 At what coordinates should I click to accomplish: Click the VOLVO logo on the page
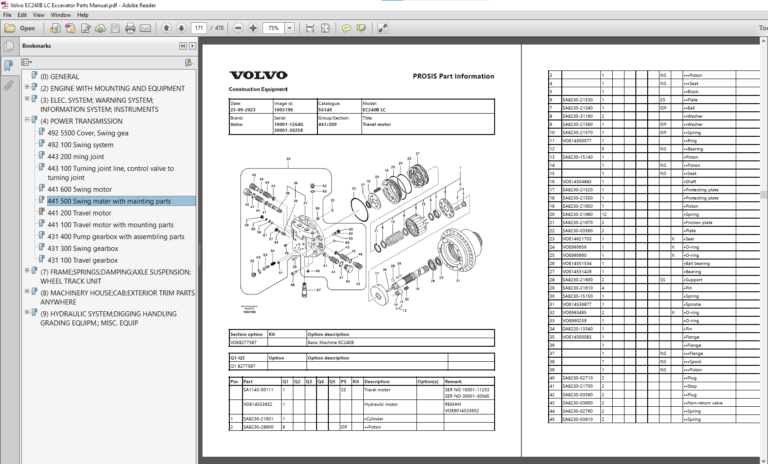pos(258,75)
